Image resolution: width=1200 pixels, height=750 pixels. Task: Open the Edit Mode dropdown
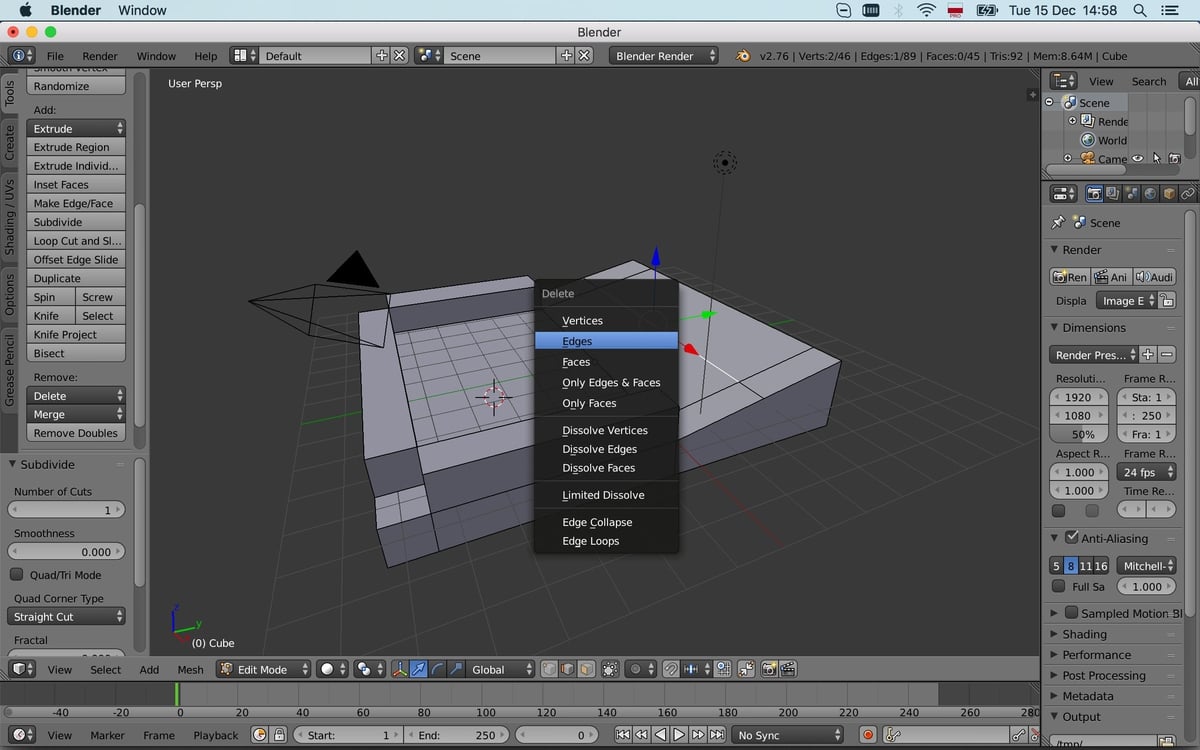pyautogui.click(x=264, y=670)
